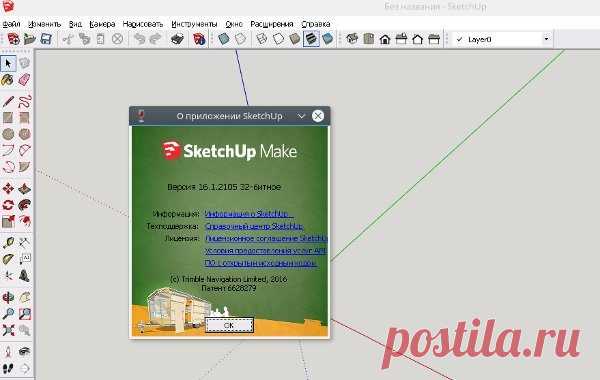
Task: Select the Zoom Window tool
Action: coord(24,314)
